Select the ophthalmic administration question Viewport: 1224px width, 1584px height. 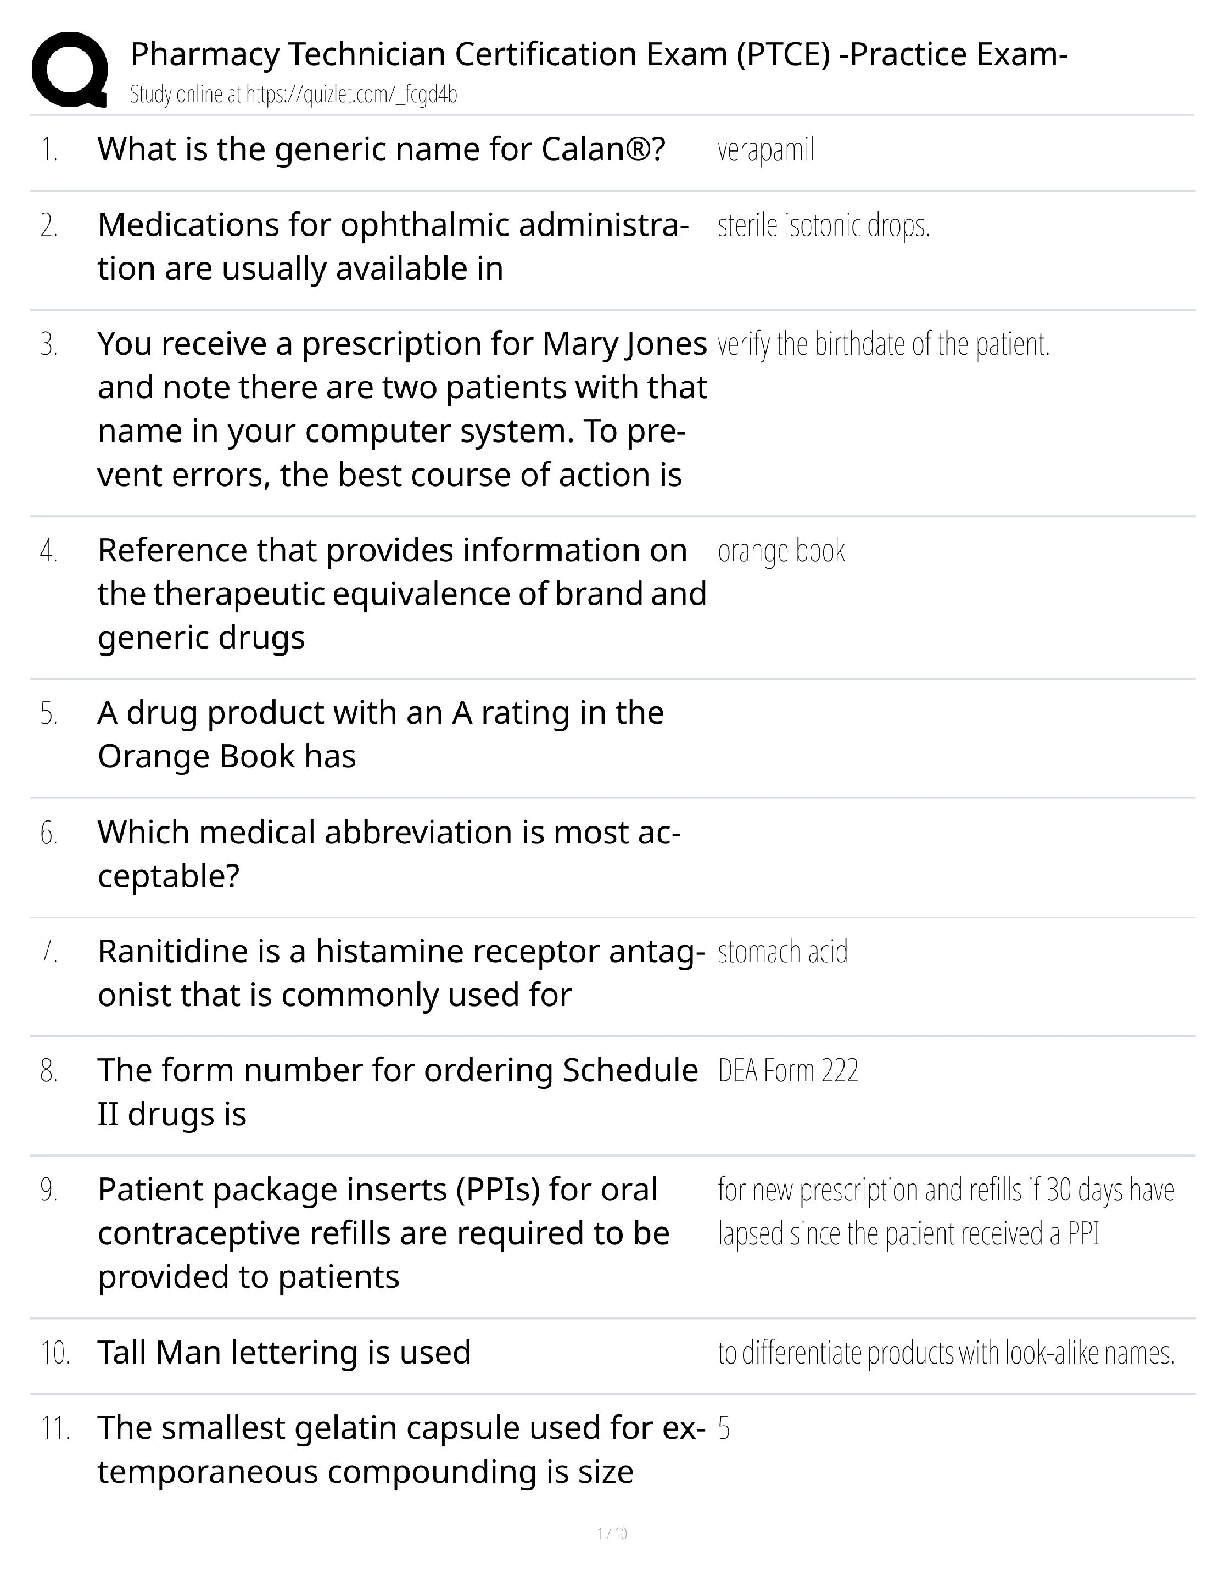pos(393,246)
